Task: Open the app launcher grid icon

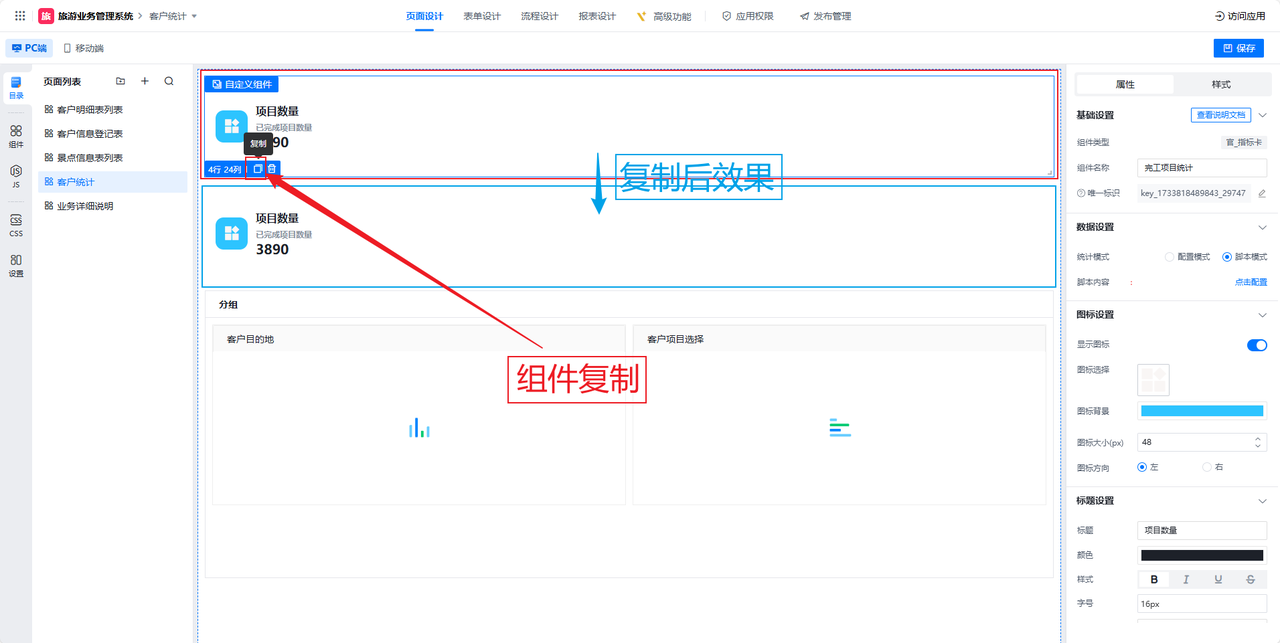Action: [x=20, y=16]
